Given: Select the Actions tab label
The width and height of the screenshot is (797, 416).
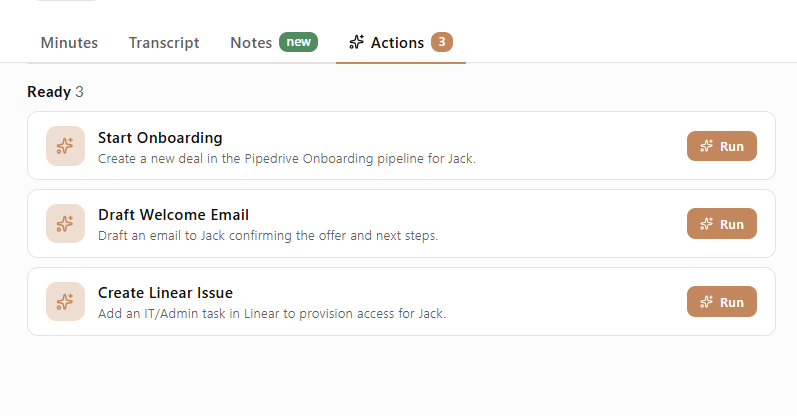Looking at the screenshot, I should coord(397,43).
